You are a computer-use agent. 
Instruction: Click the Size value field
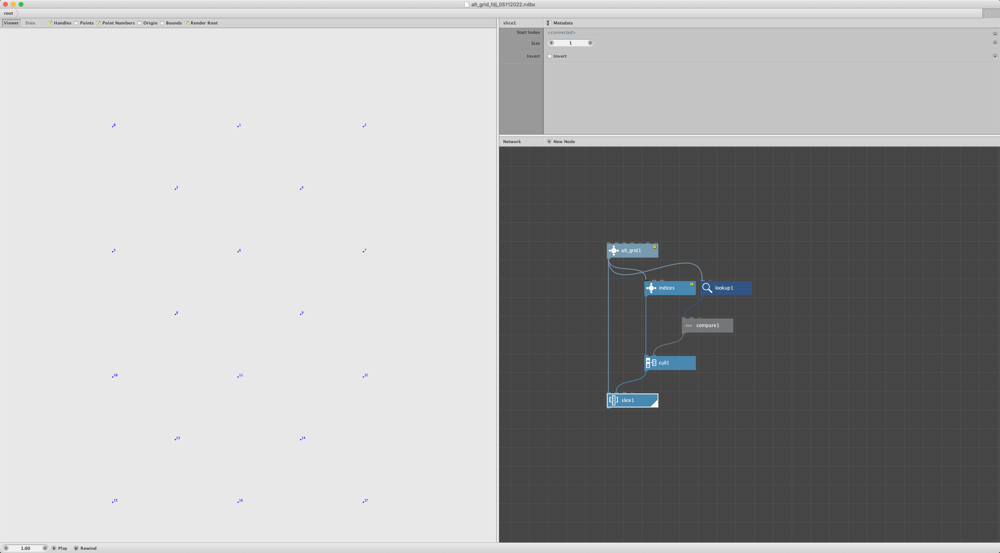coord(571,43)
